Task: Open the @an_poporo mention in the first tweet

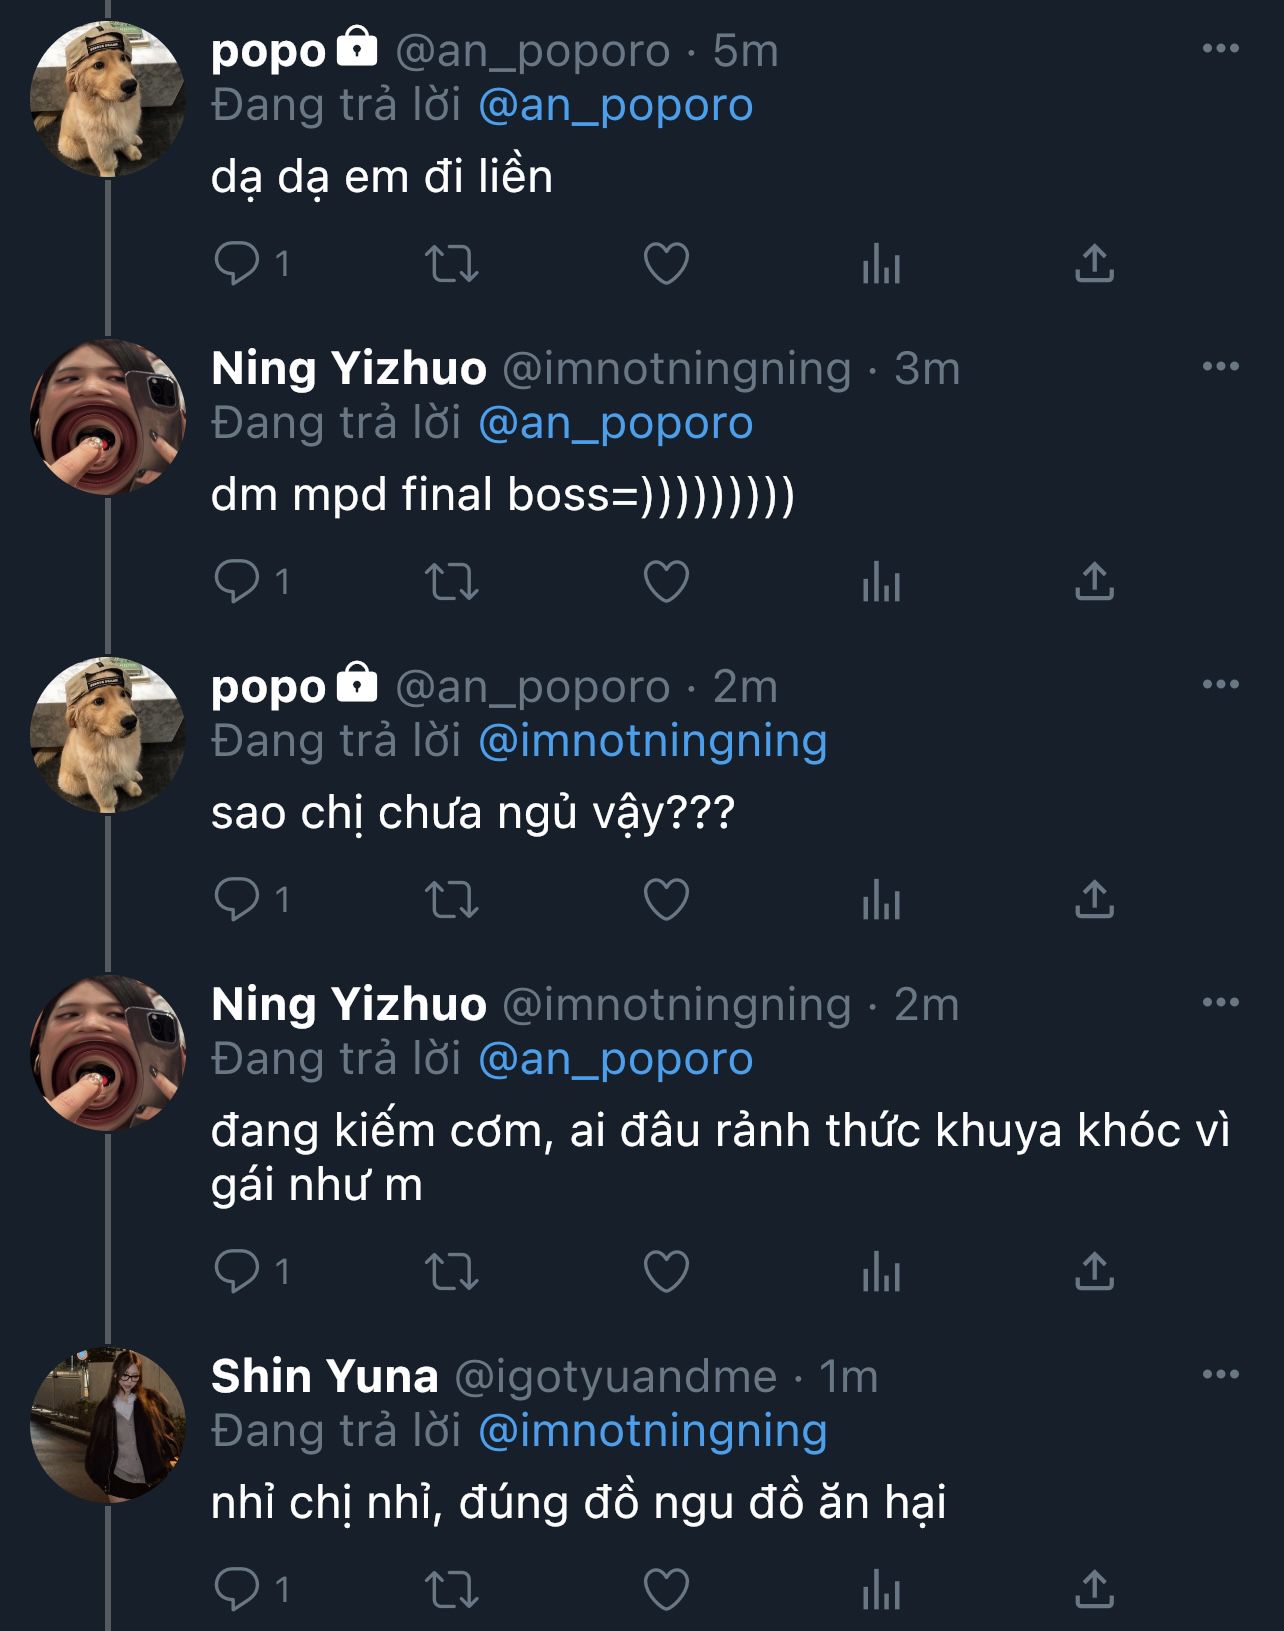Action: (x=615, y=105)
